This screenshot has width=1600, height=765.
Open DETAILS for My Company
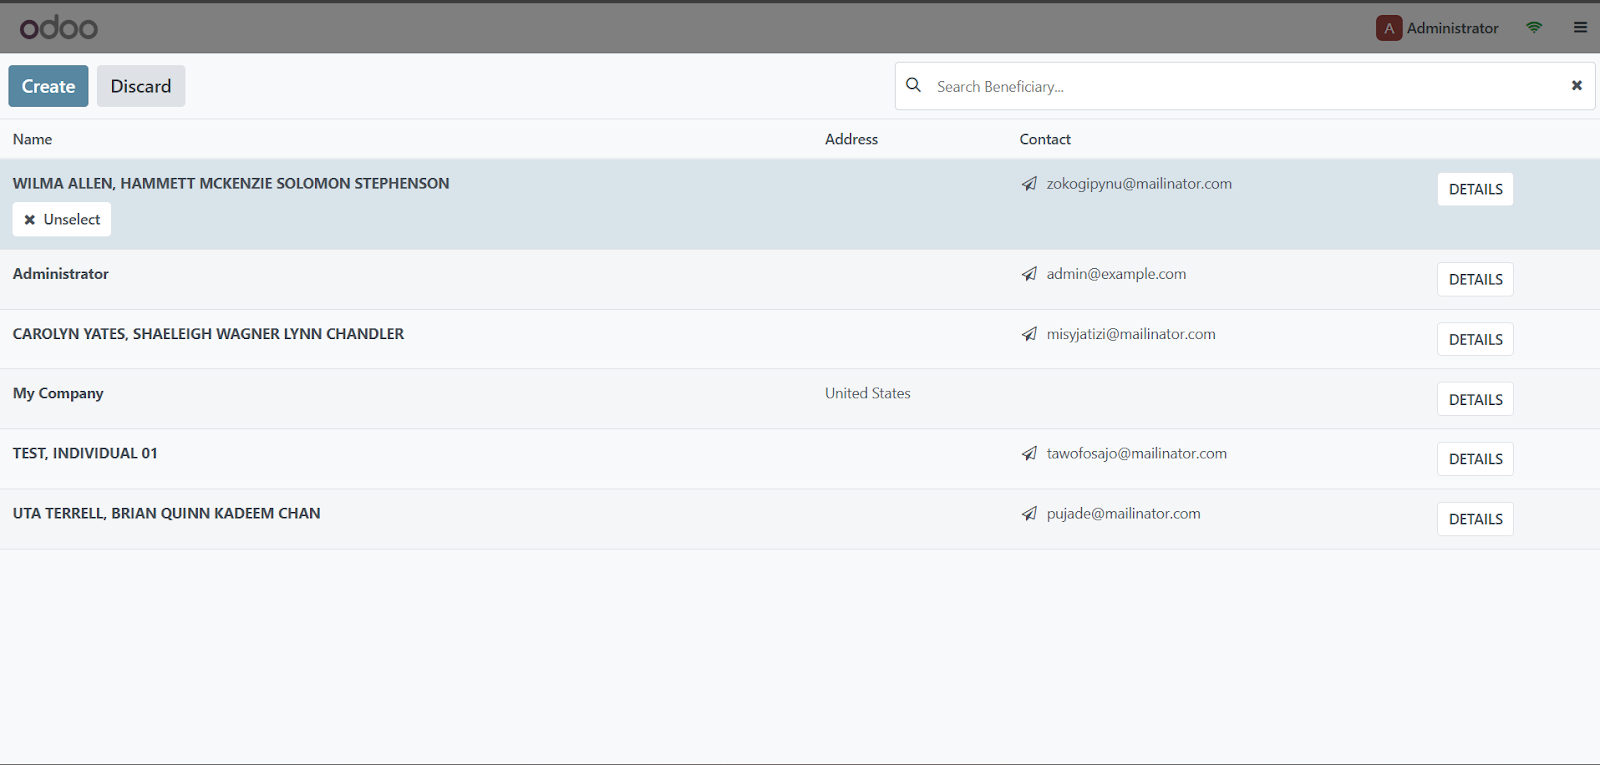click(1475, 399)
